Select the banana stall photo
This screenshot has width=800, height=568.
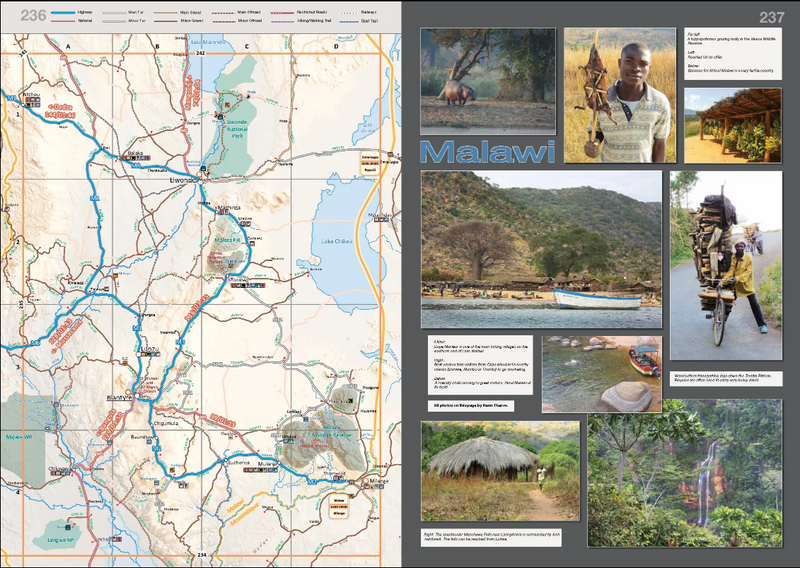tap(733, 126)
